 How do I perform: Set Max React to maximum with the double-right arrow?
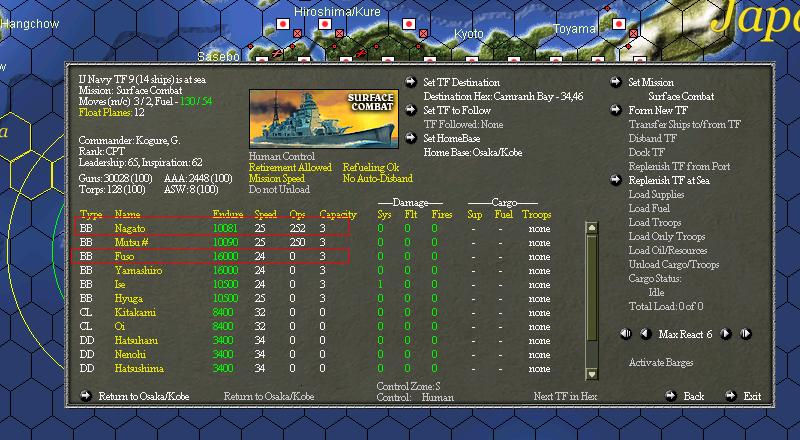pos(746,334)
